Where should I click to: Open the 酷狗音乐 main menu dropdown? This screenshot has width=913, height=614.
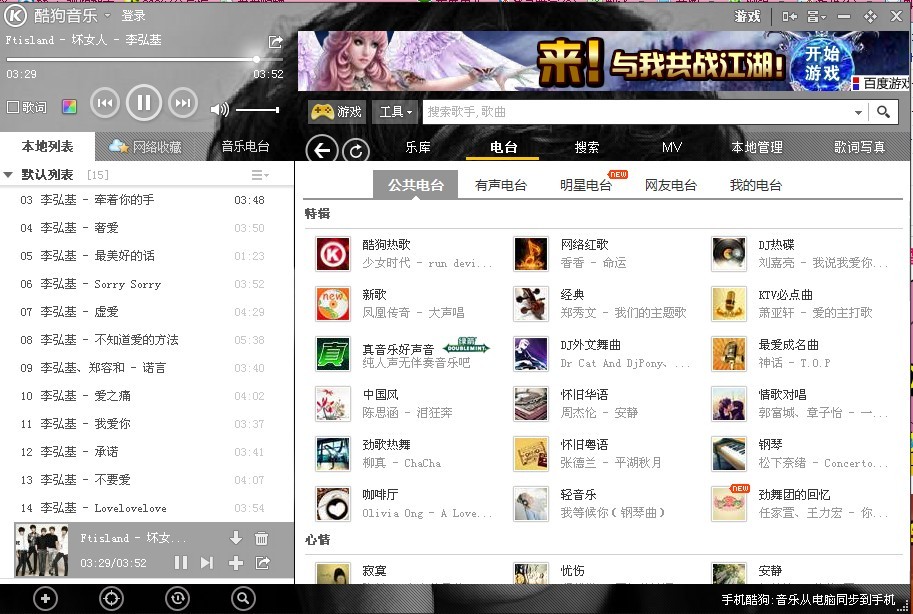[107, 15]
